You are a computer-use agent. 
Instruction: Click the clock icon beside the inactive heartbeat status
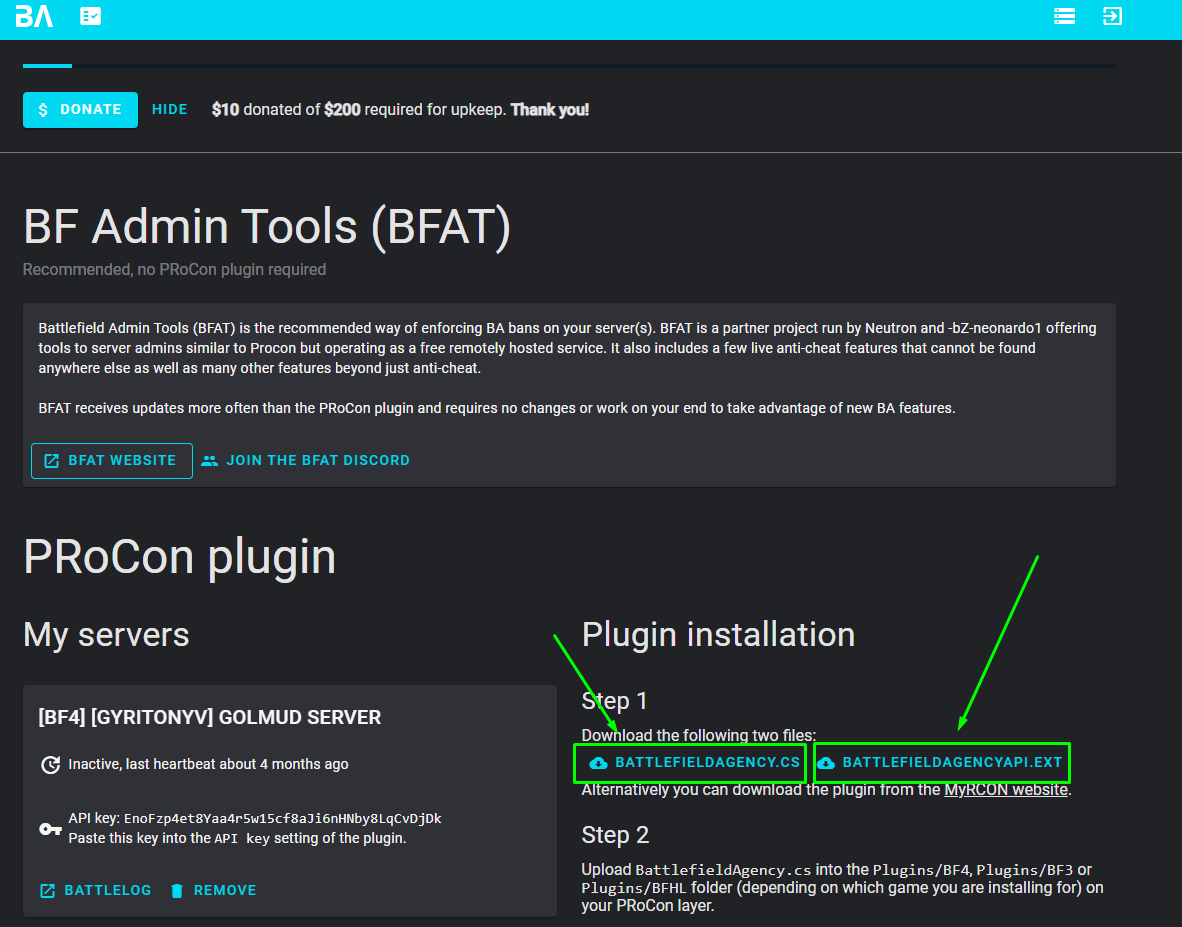[50, 765]
